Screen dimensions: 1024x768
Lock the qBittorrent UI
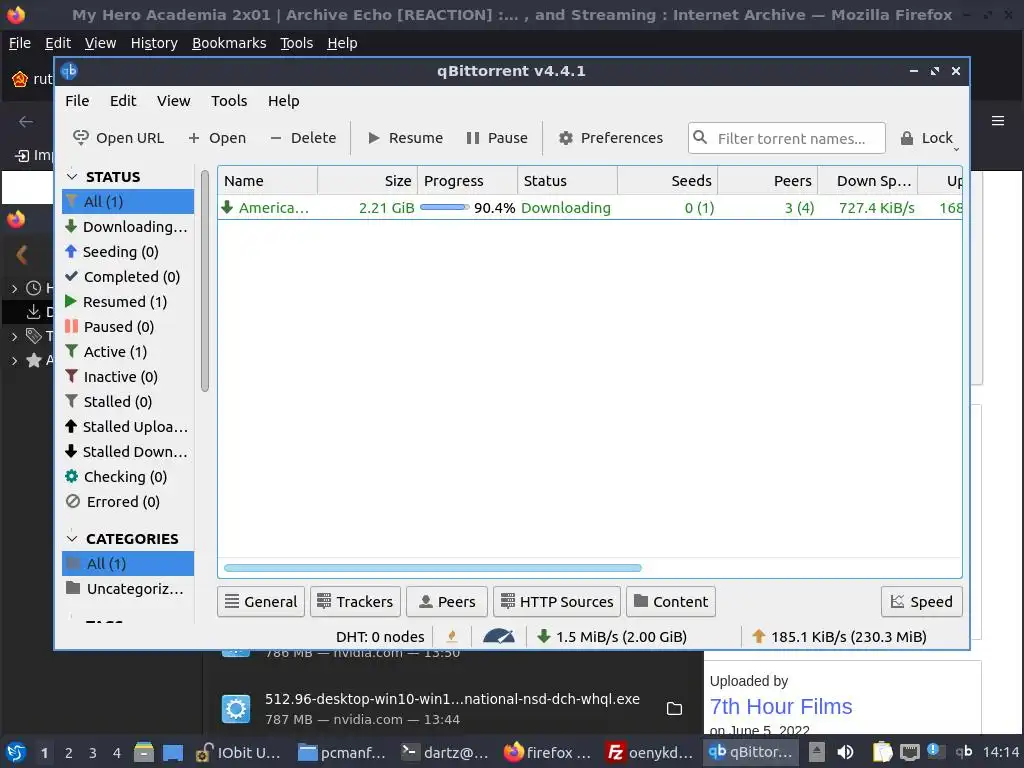(927, 138)
